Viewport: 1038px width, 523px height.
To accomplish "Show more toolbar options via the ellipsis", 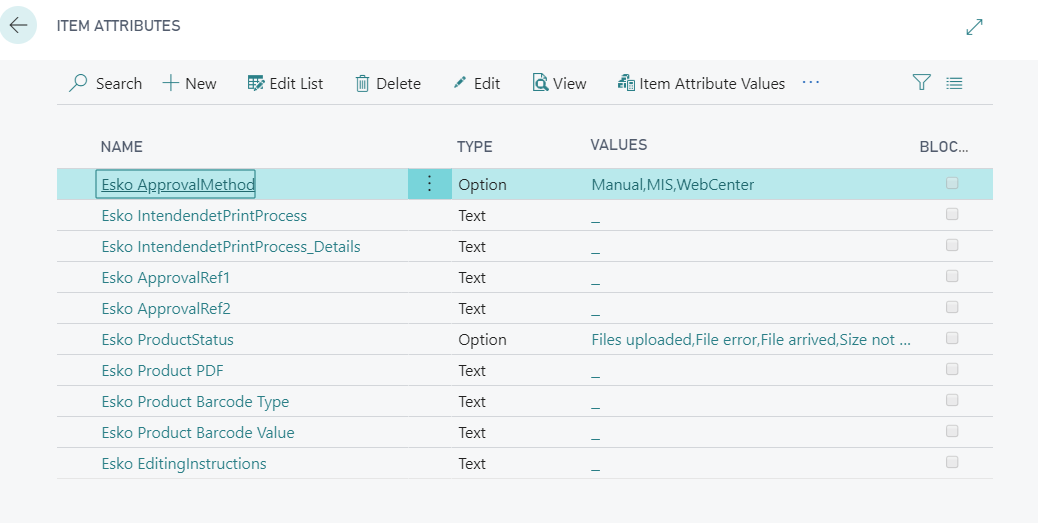I will pyautogui.click(x=811, y=82).
